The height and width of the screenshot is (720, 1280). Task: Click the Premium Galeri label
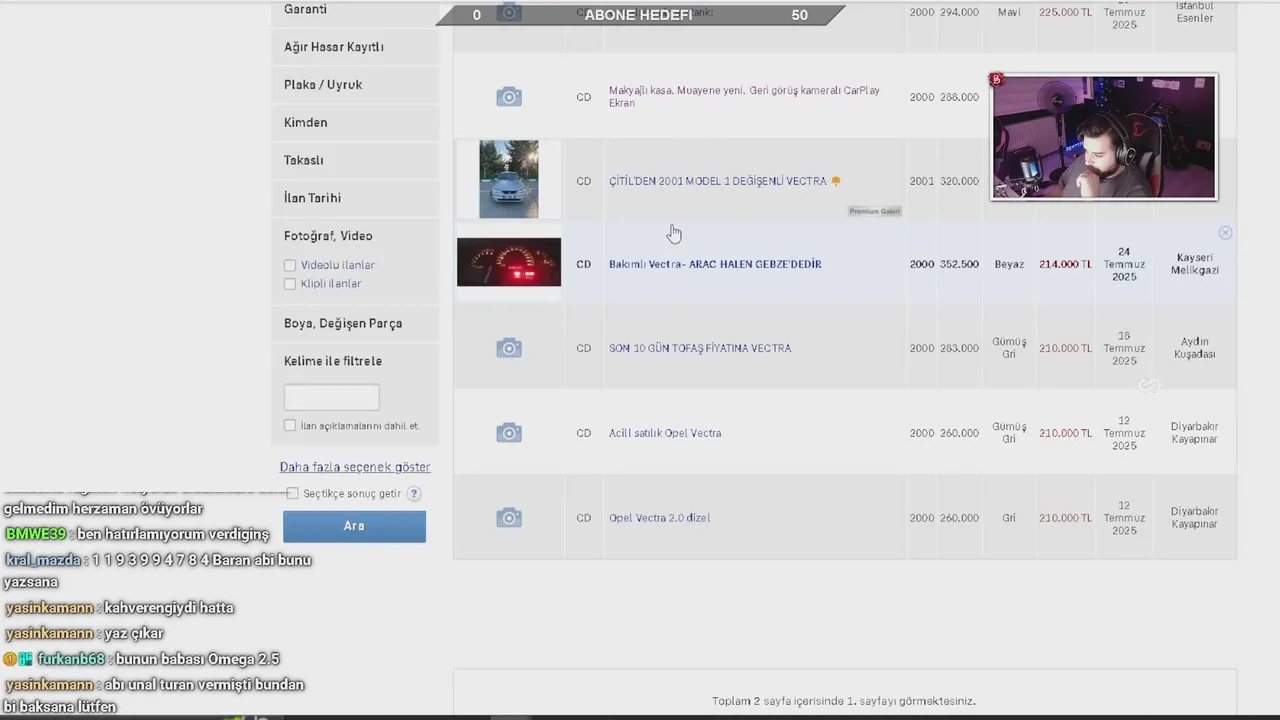click(875, 211)
